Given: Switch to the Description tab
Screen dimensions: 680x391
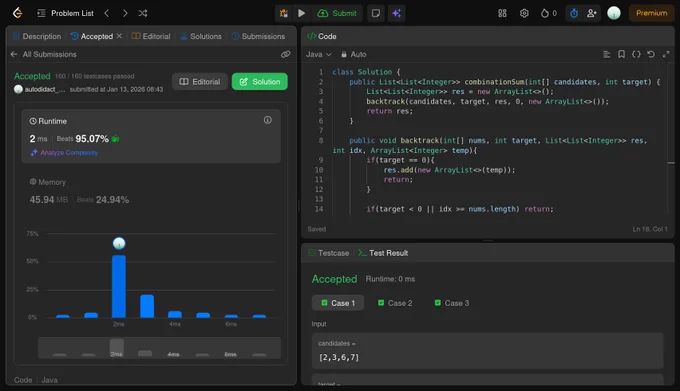Looking at the screenshot, I should pyautogui.click(x=37, y=36).
